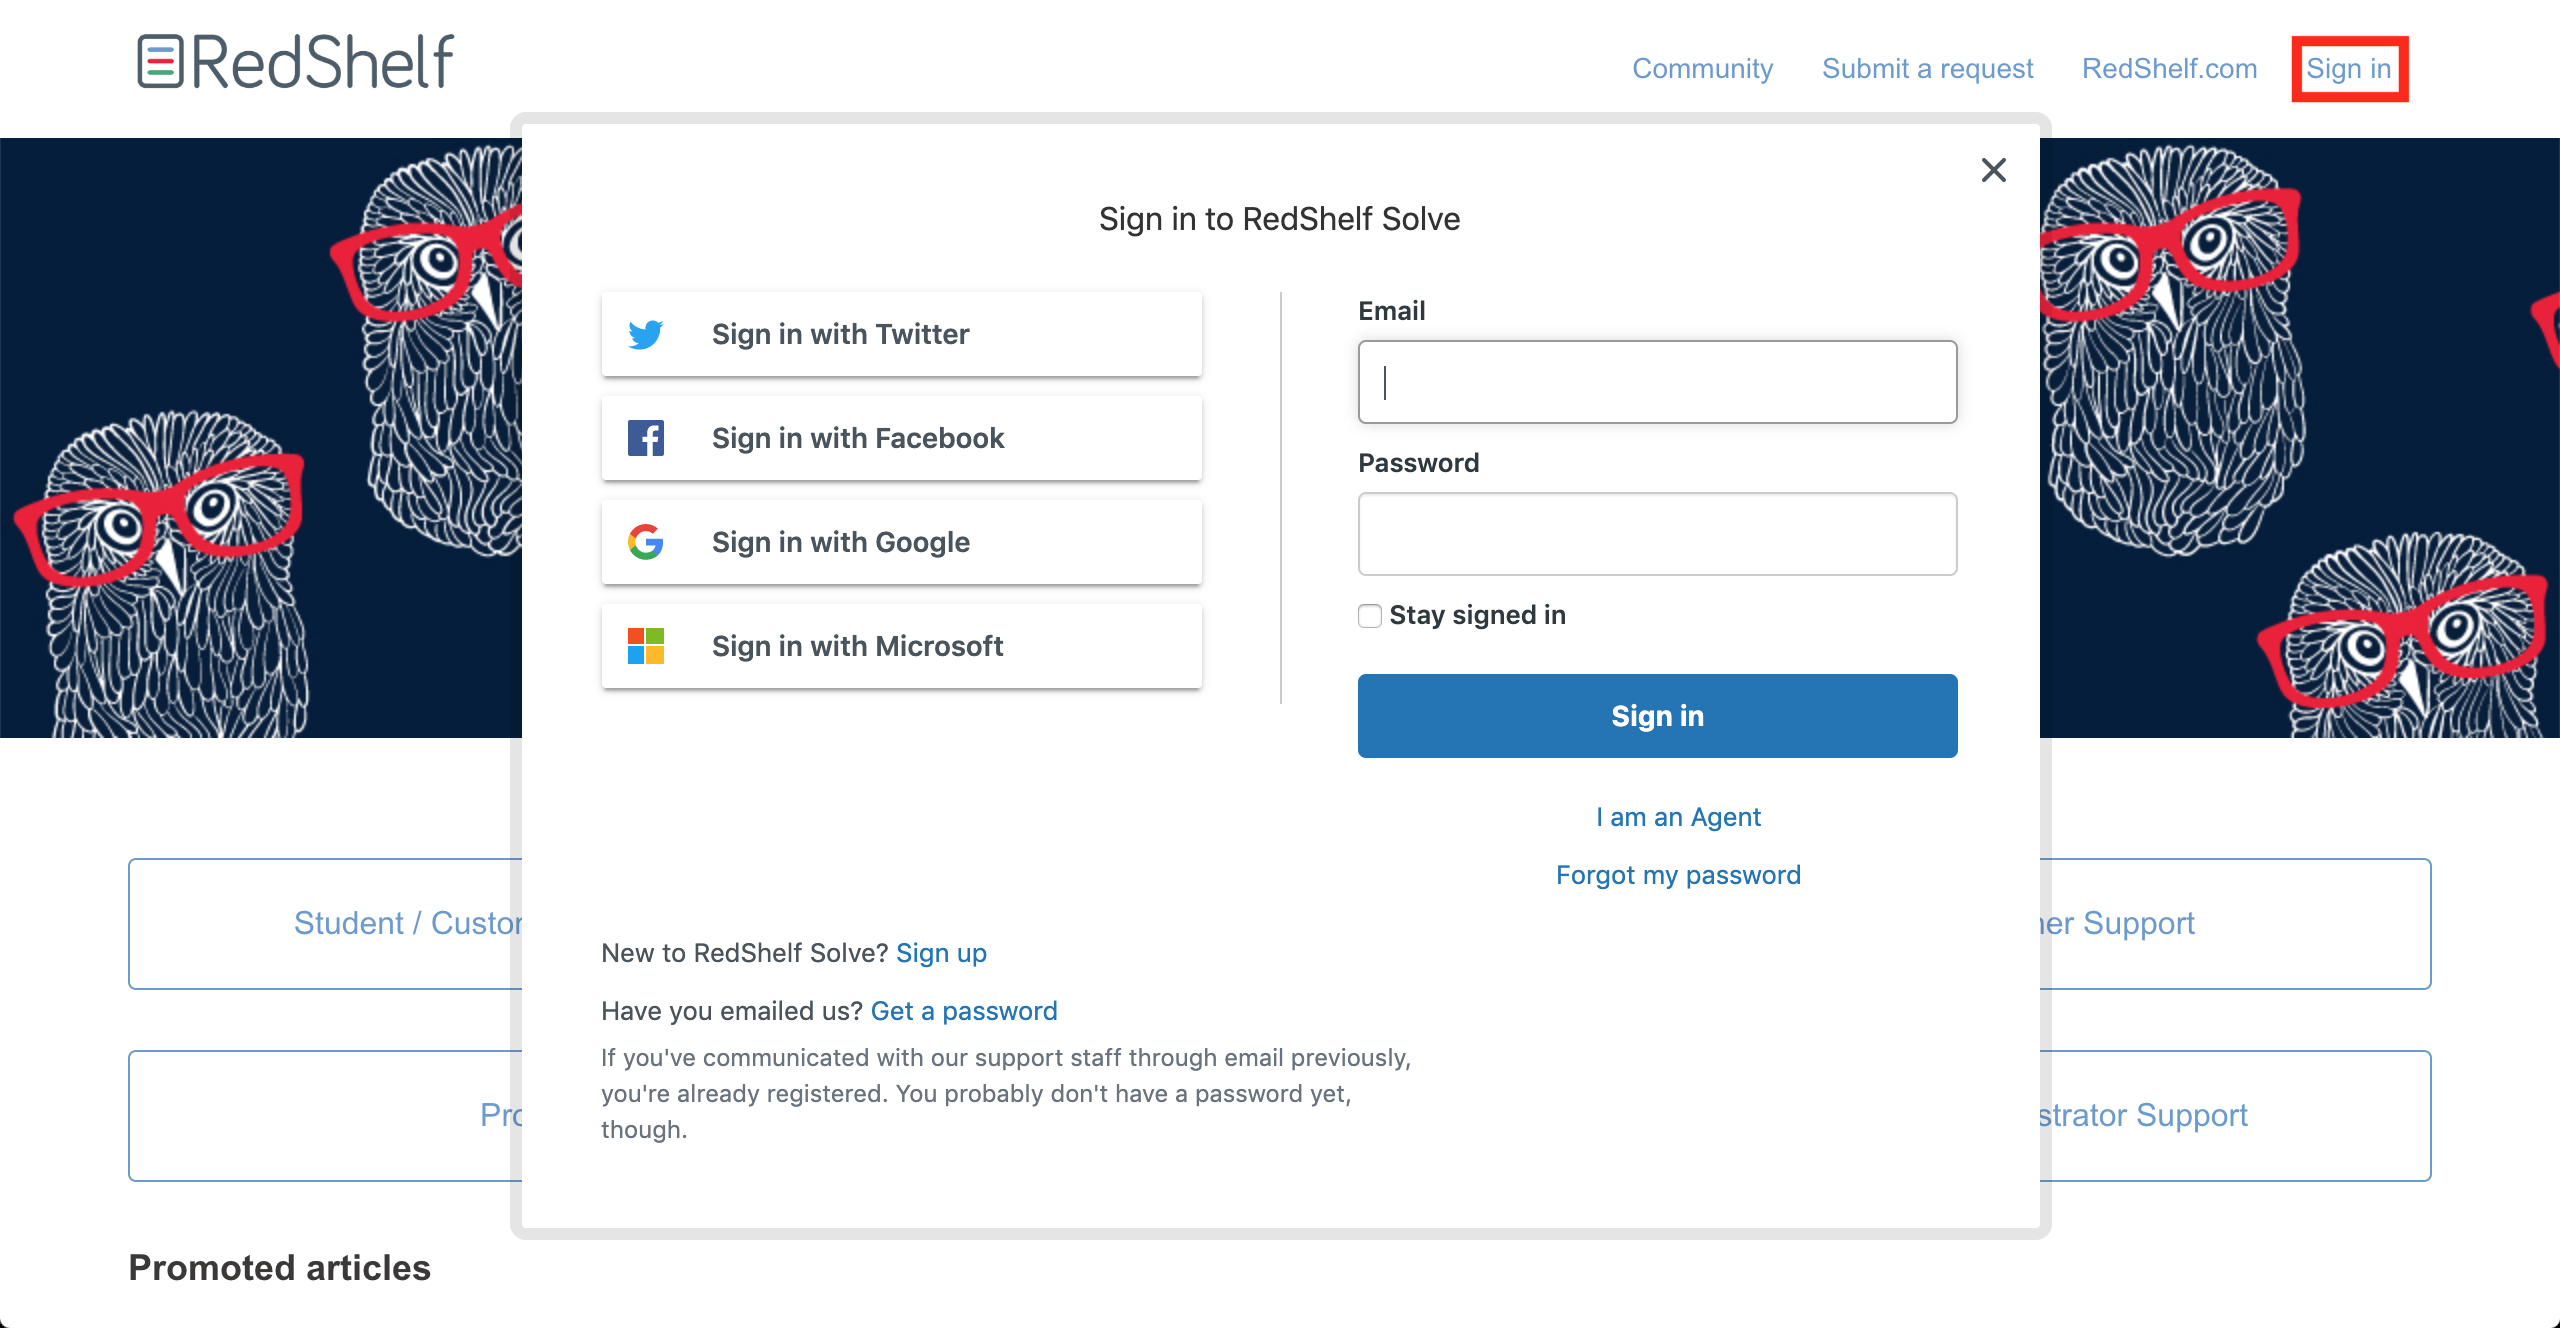The width and height of the screenshot is (2560, 1328).
Task: Click the RedShelf logo in header
Action: [296, 62]
